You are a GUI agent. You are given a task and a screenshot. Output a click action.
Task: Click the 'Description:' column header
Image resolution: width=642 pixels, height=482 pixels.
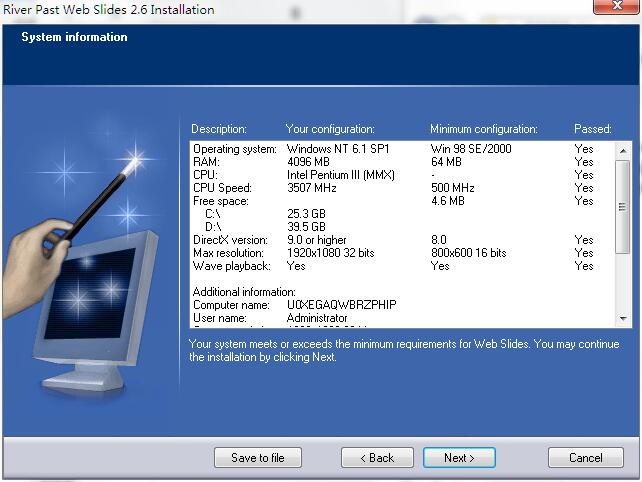pyautogui.click(x=219, y=129)
